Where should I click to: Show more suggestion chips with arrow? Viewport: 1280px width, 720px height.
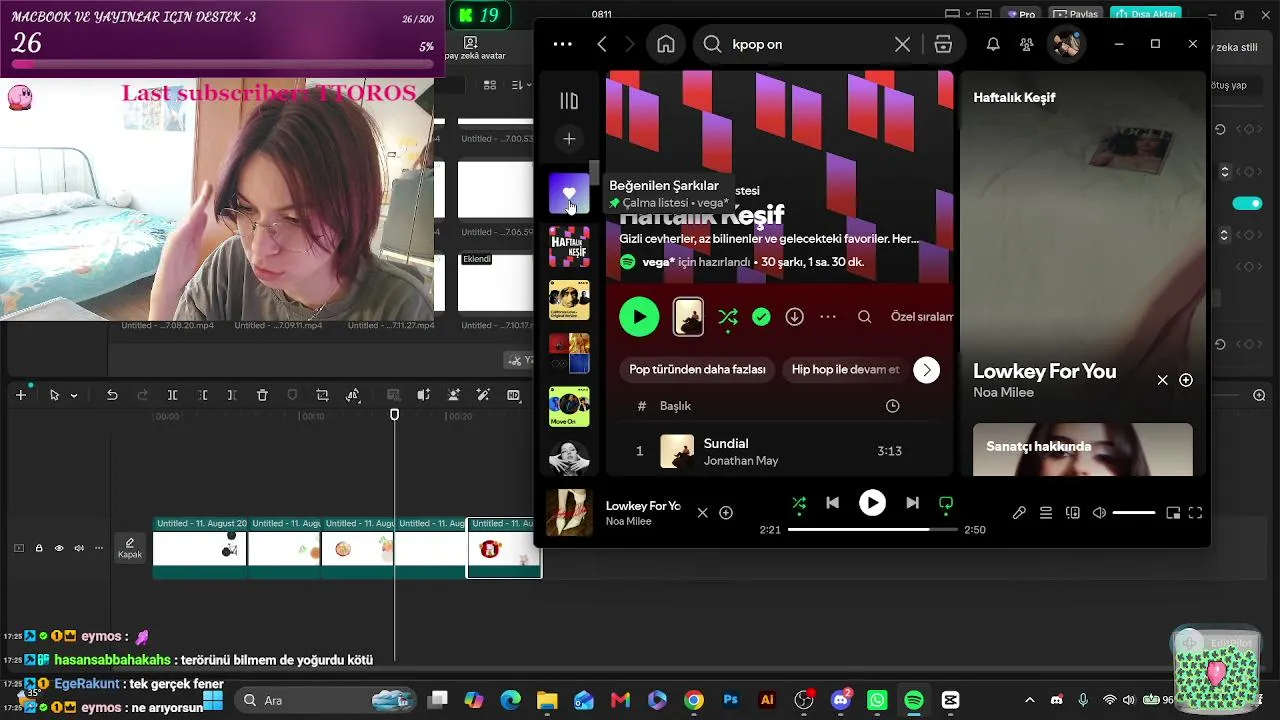pyautogui.click(x=927, y=370)
